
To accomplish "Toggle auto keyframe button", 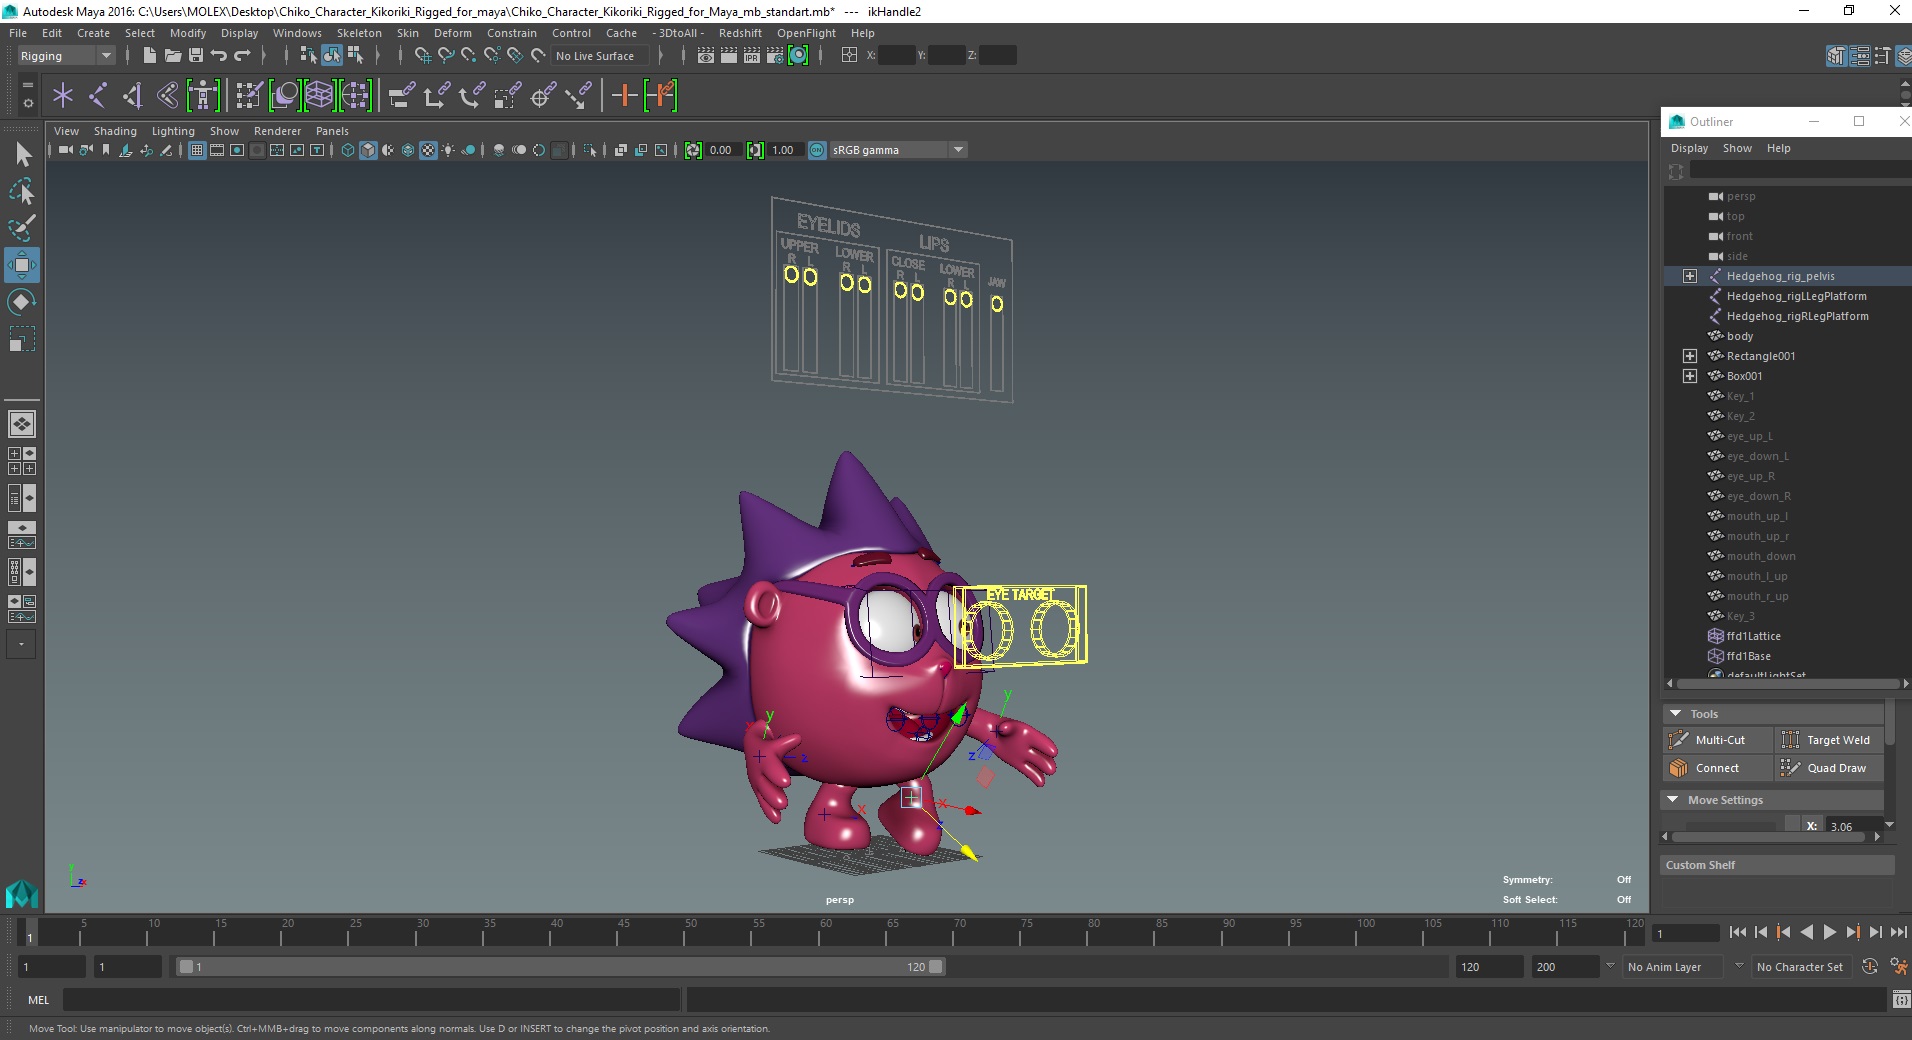I will pos(1870,967).
